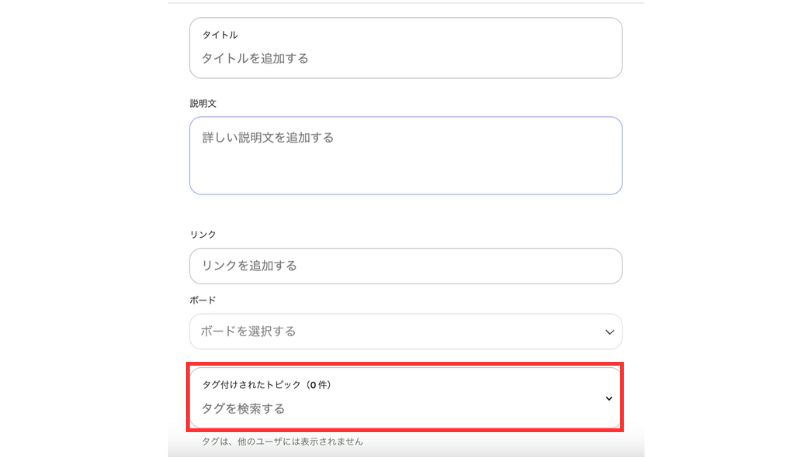Click the リンク field label
Image resolution: width=812 pixels, height=457 pixels.
203,235
